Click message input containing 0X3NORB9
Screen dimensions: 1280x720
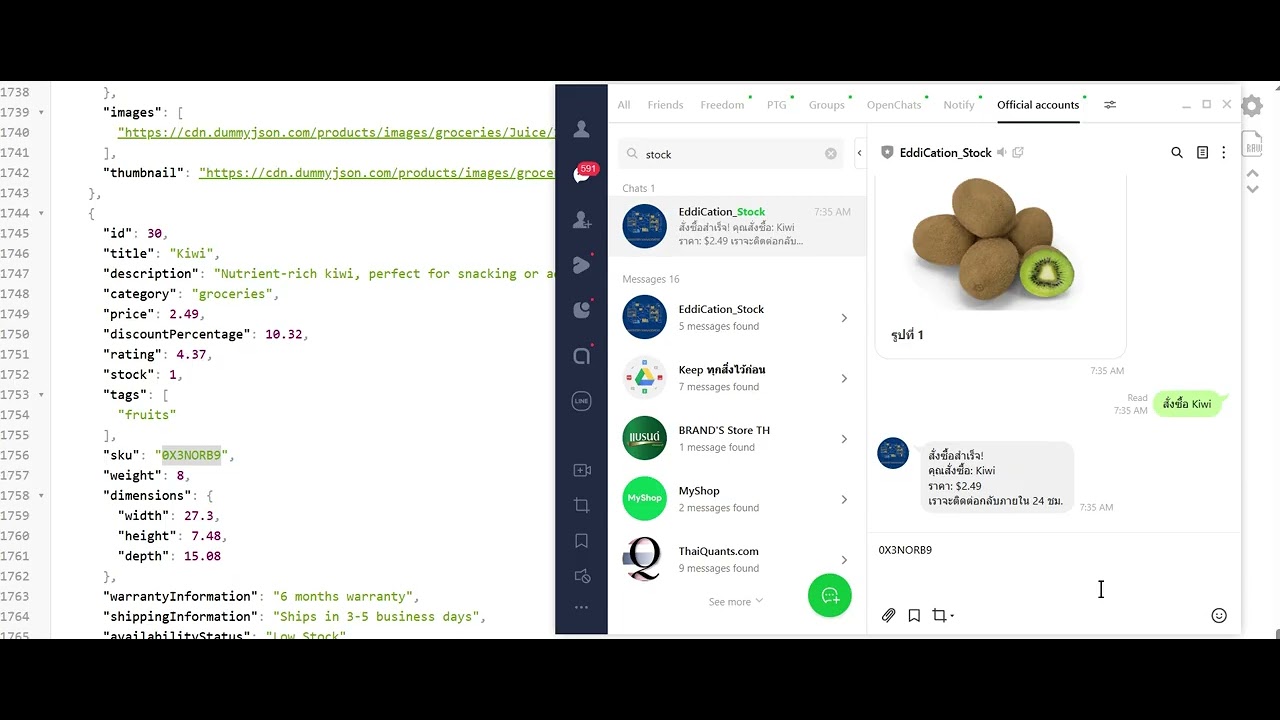tap(1053, 565)
